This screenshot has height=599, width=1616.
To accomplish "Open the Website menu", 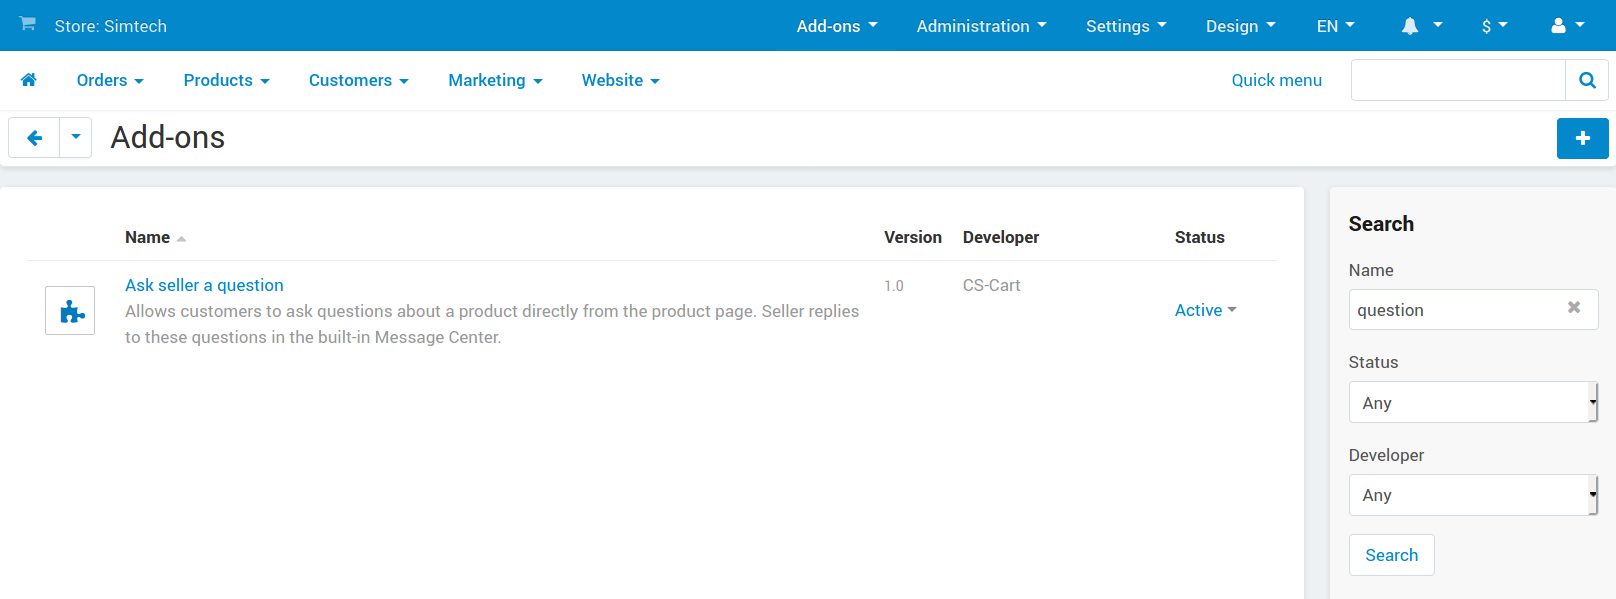I will point(620,80).
